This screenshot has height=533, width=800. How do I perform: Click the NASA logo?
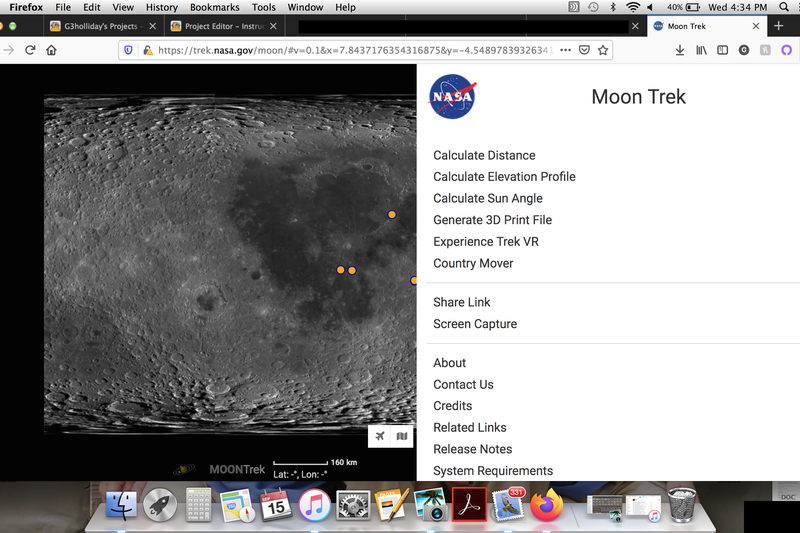coord(453,96)
